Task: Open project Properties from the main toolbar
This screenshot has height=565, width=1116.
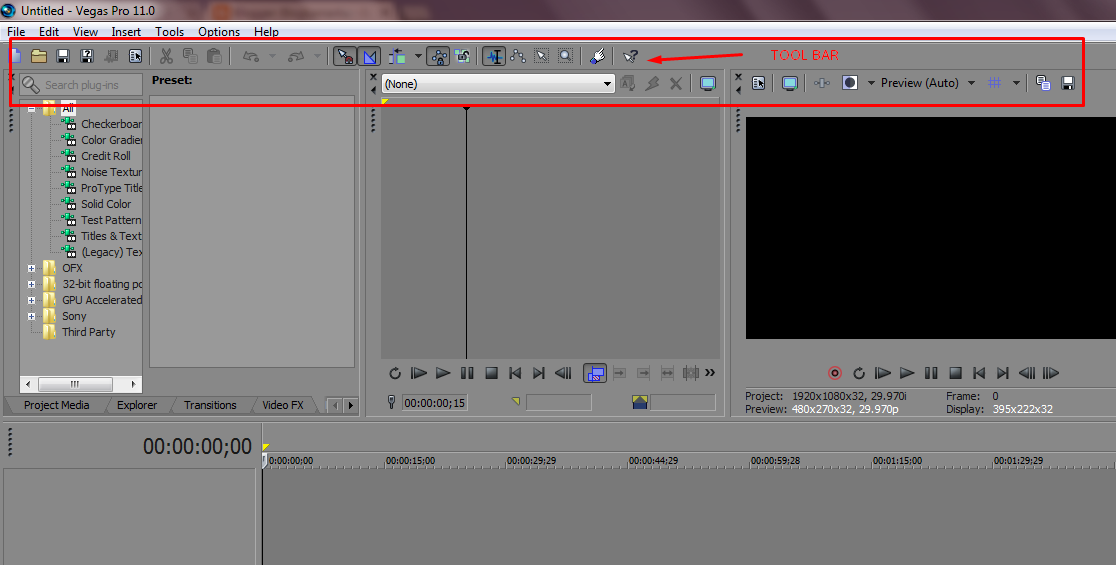Action: (135, 56)
